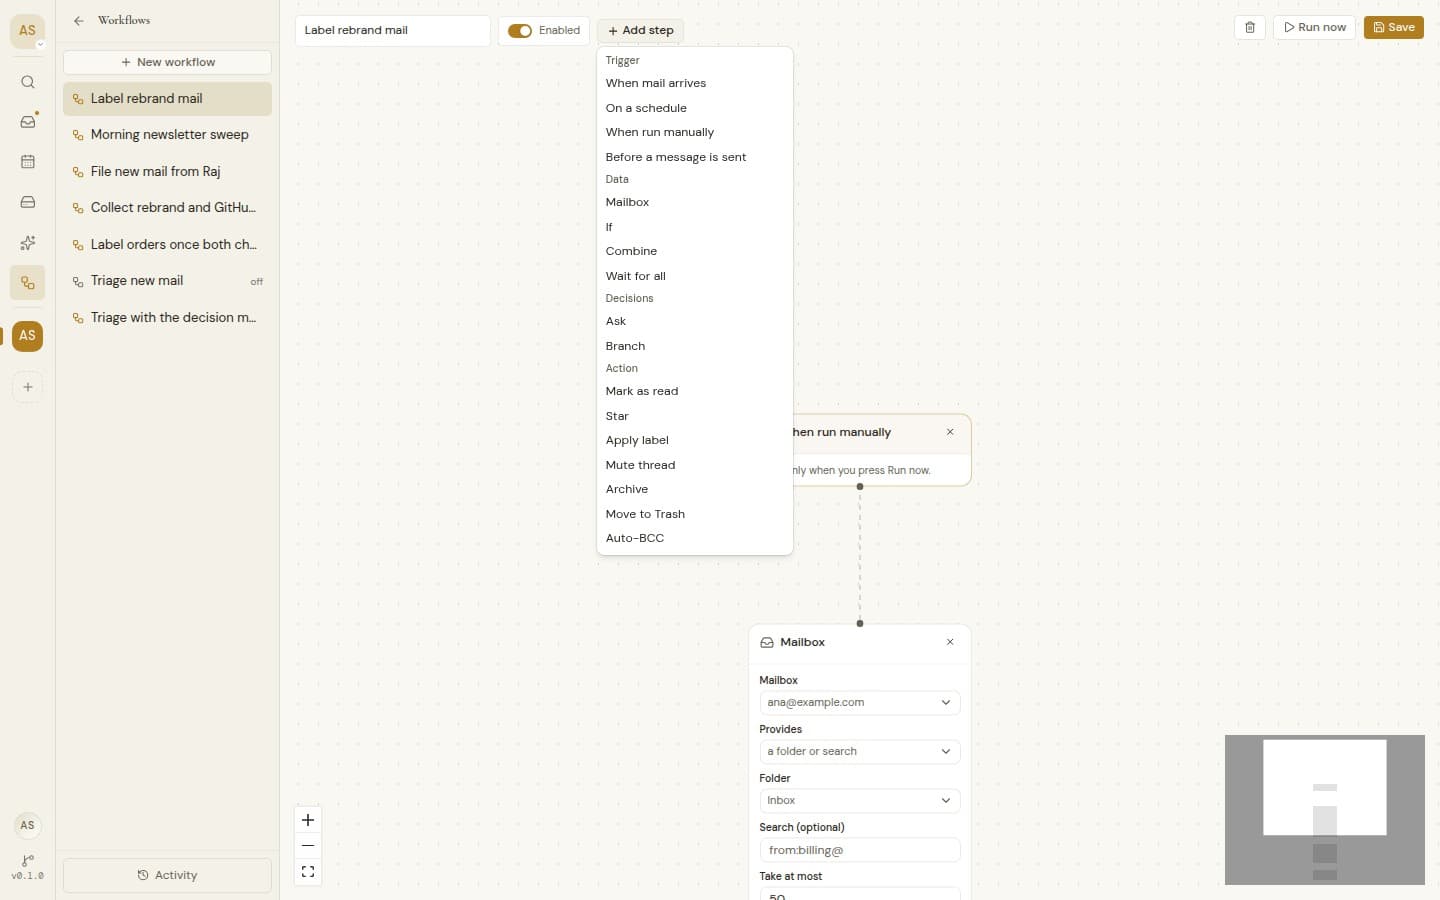Click the back arrow beside Workflows
The image size is (1440, 900).
[x=79, y=20]
